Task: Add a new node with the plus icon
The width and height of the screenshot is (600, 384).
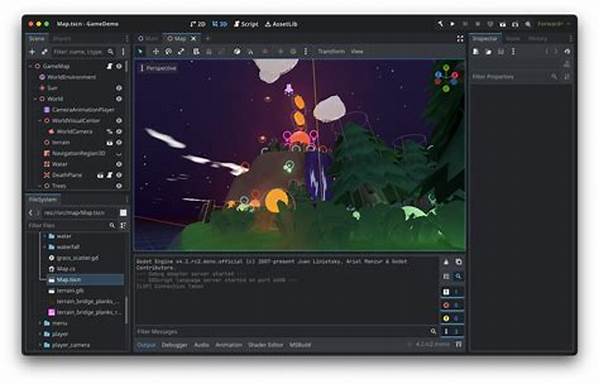Action: click(32, 52)
